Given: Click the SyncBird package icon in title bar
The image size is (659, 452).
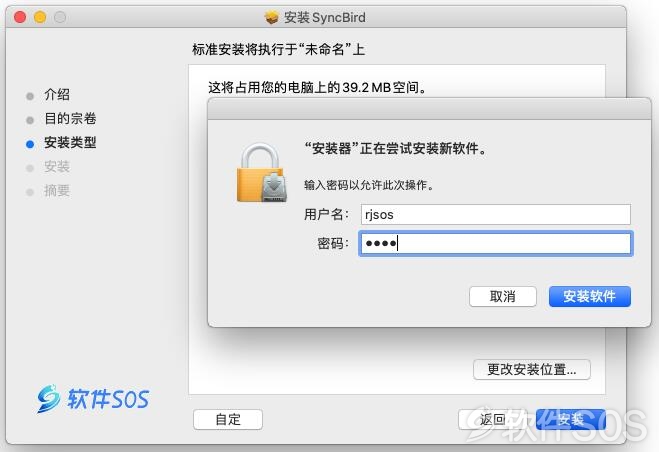Looking at the screenshot, I should click(272, 18).
